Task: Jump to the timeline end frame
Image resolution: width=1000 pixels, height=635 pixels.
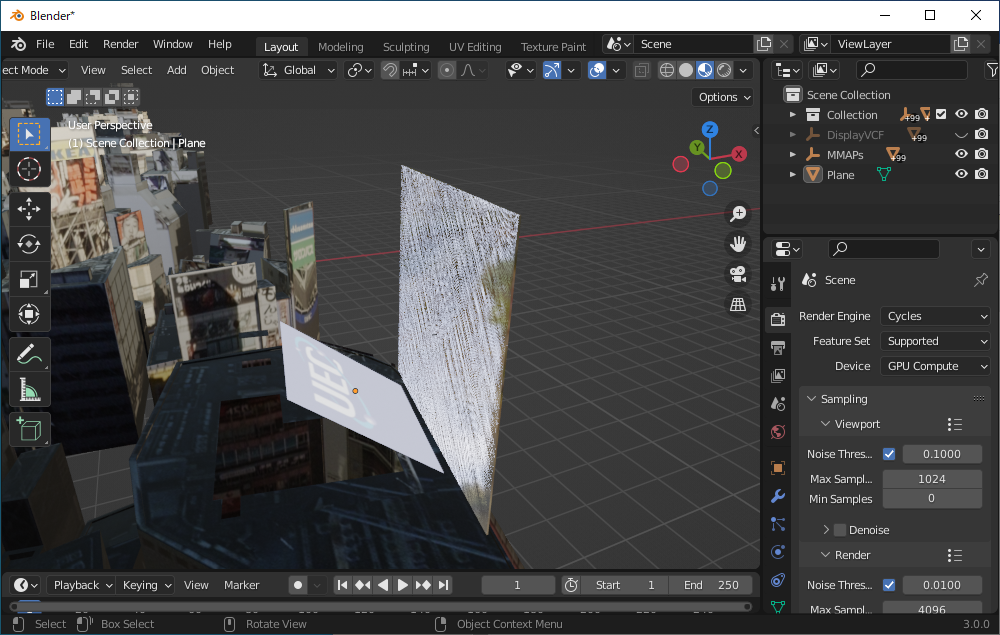Action: click(x=444, y=585)
